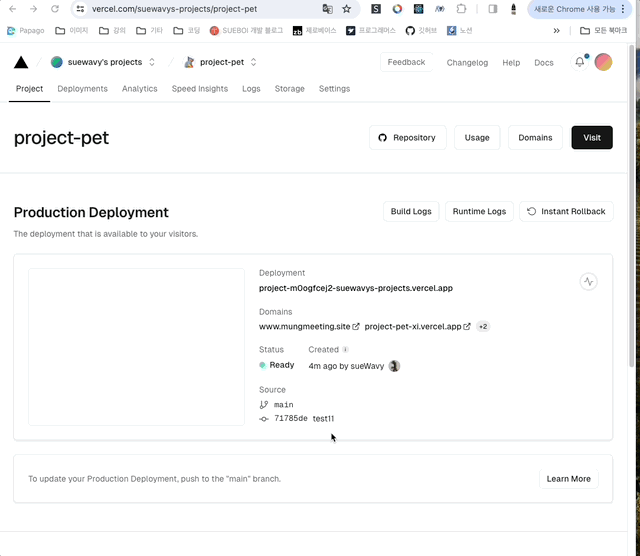The height and width of the screenshot is (556, 640).
Task: Open the 강의 bookmark folder
Action: [x=112, y=31]
